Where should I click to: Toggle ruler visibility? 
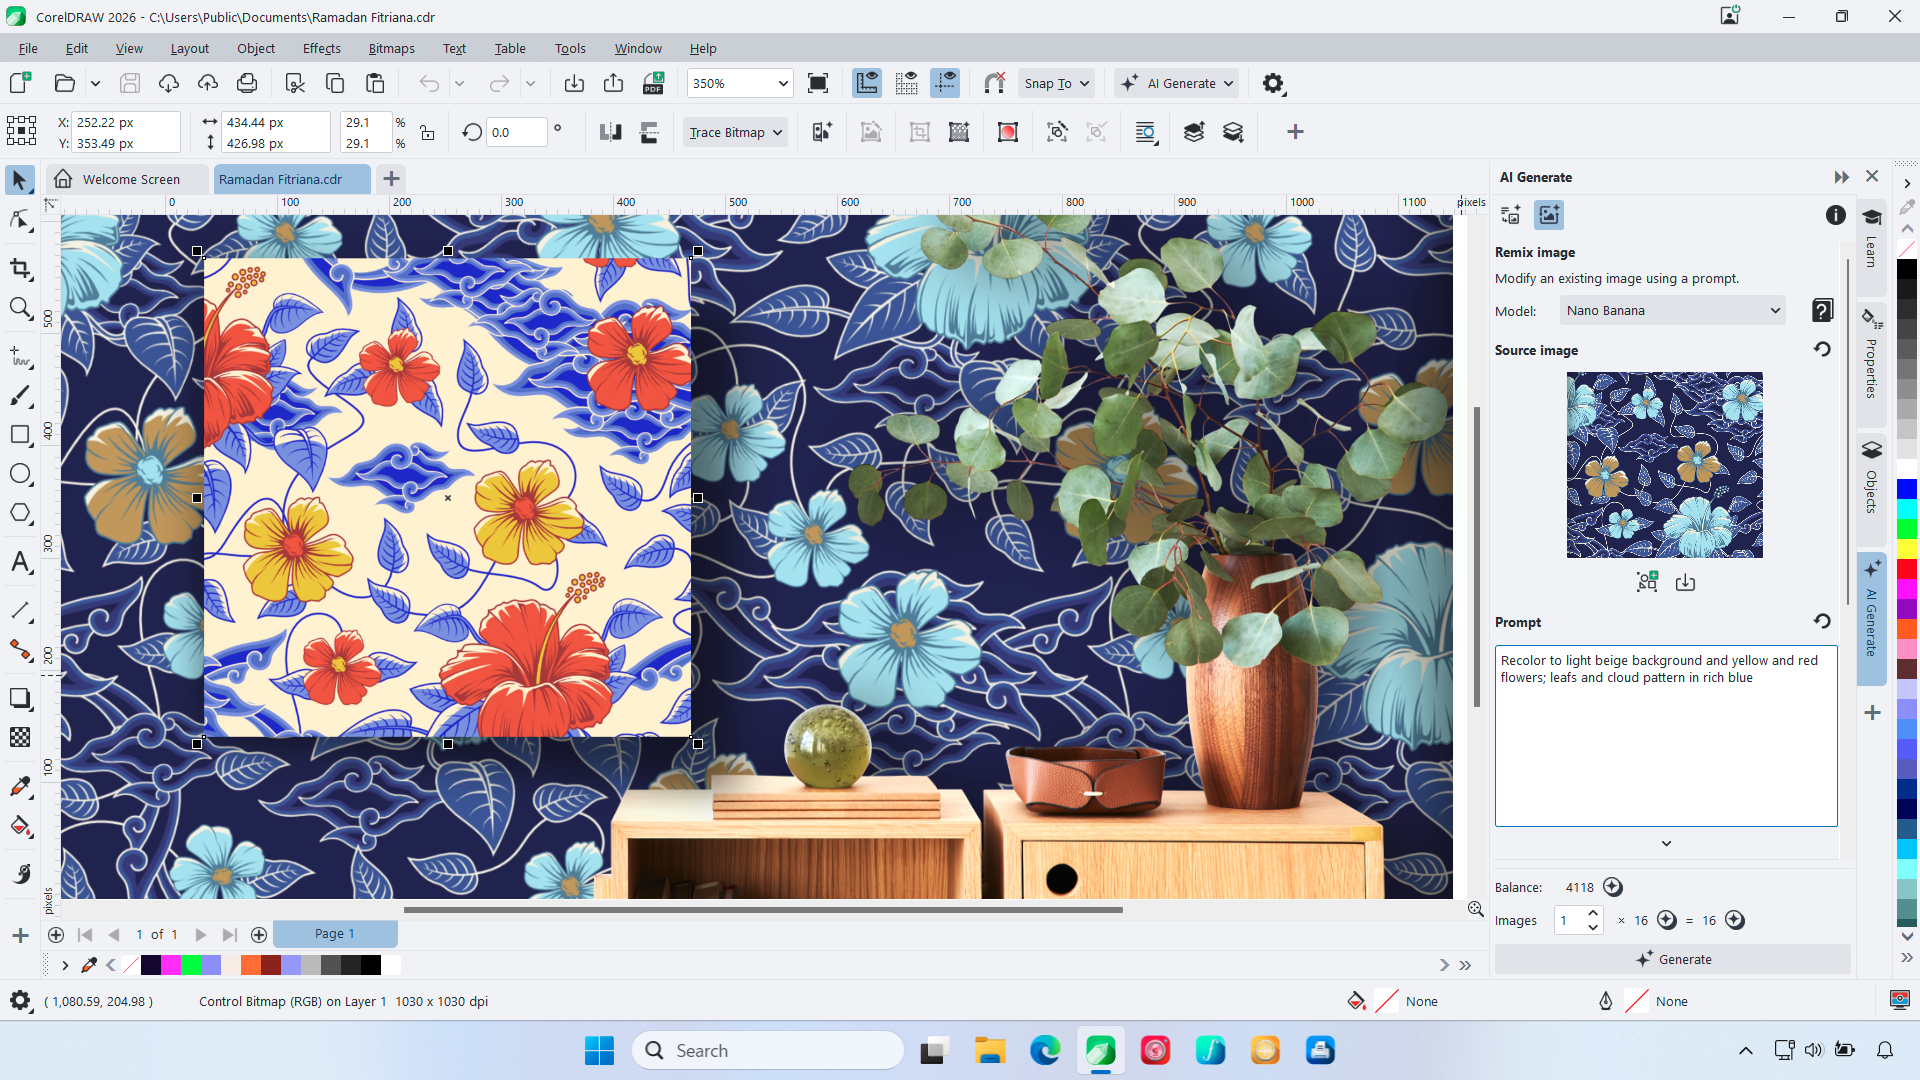click(867, 83)
